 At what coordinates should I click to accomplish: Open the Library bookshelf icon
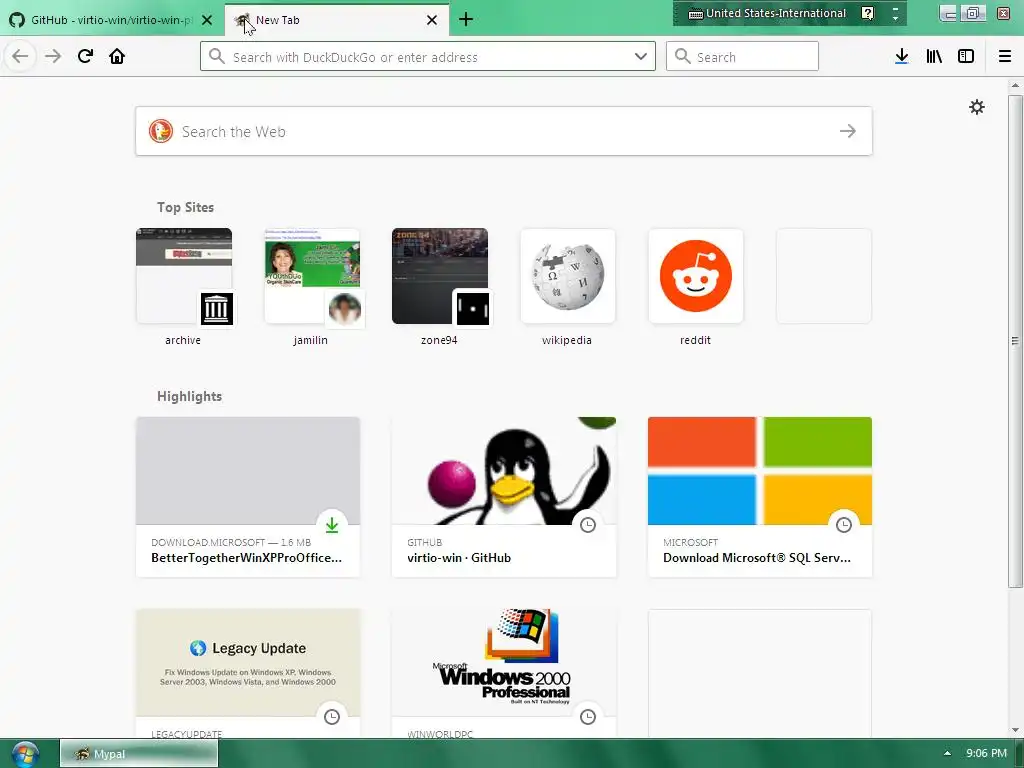click(x=934, y=56)
